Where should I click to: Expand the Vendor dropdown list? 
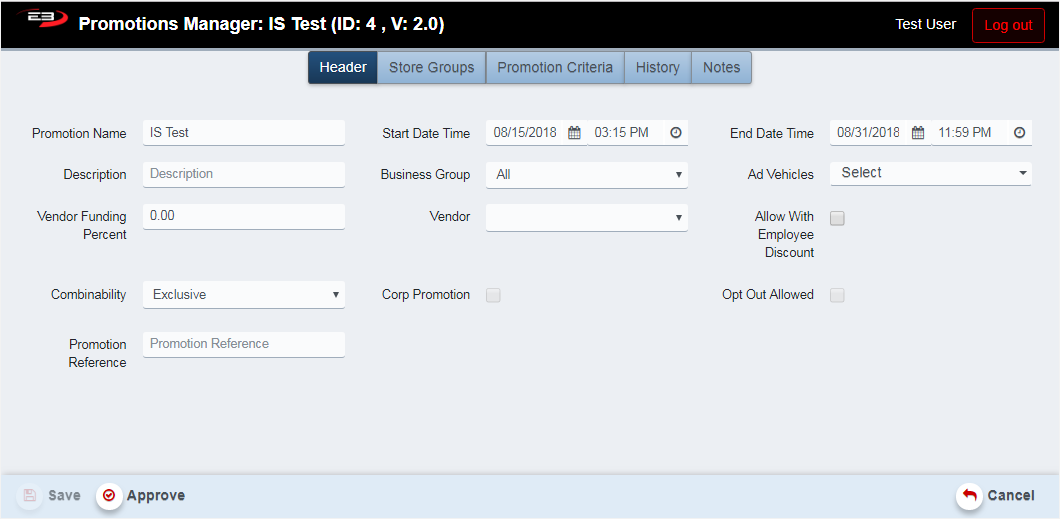pyautogui.click(x=586, y=217)
